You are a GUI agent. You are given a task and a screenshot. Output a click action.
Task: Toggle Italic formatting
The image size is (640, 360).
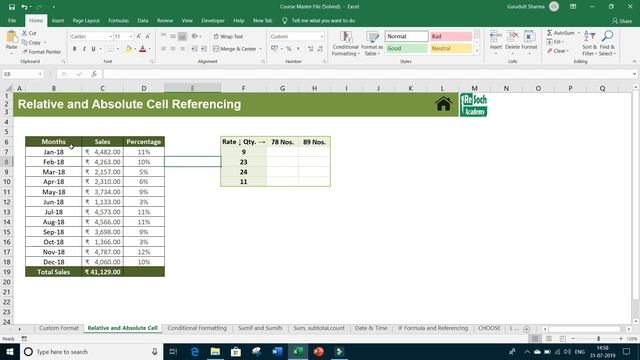pos(84,49)
